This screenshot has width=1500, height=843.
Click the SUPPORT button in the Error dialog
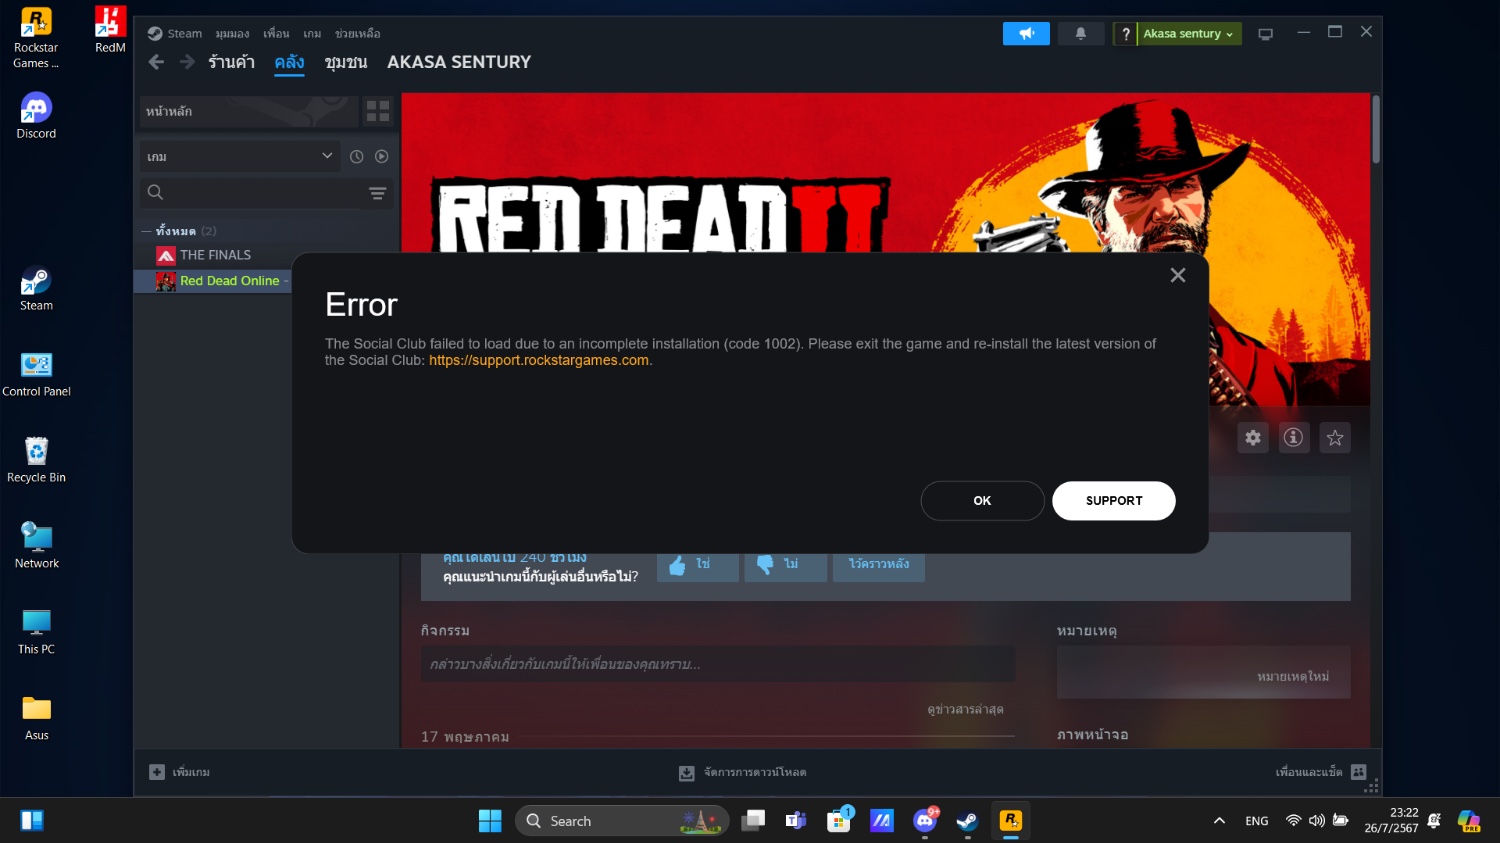pos(1114,501)
